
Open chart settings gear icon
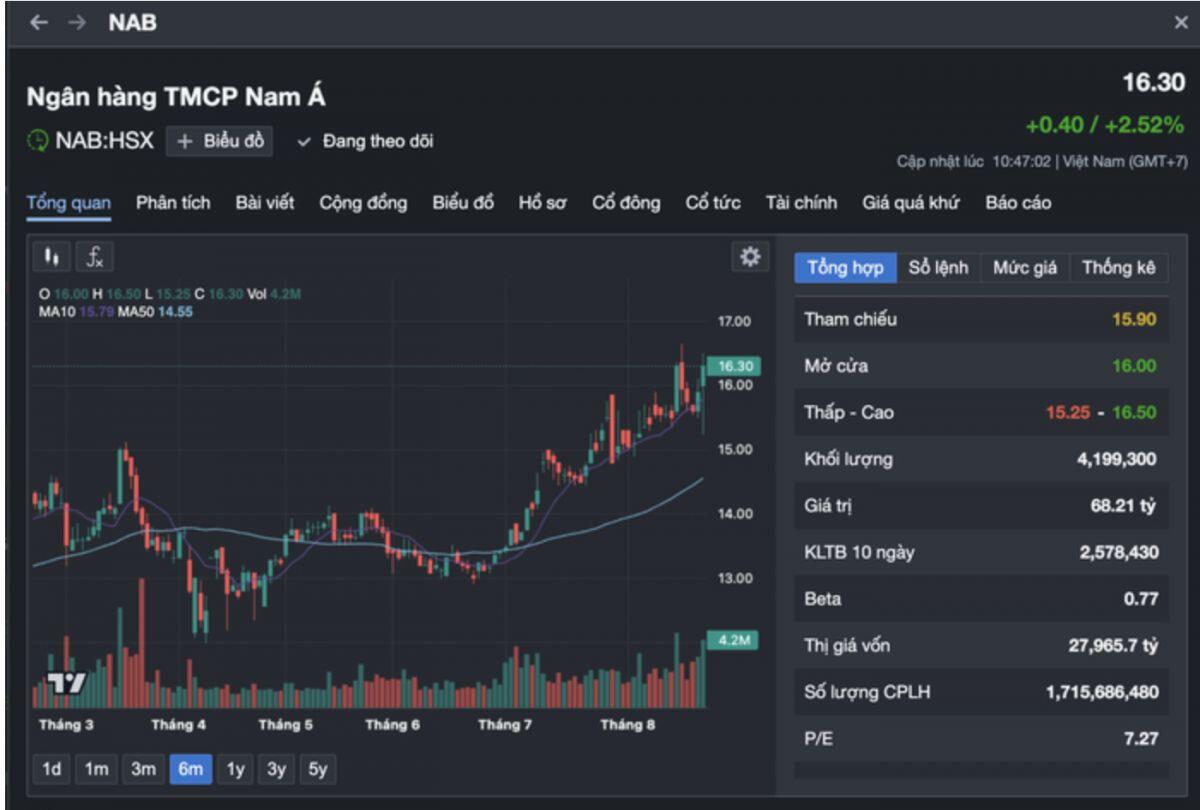pyautogui.click(x=749, y=257)
